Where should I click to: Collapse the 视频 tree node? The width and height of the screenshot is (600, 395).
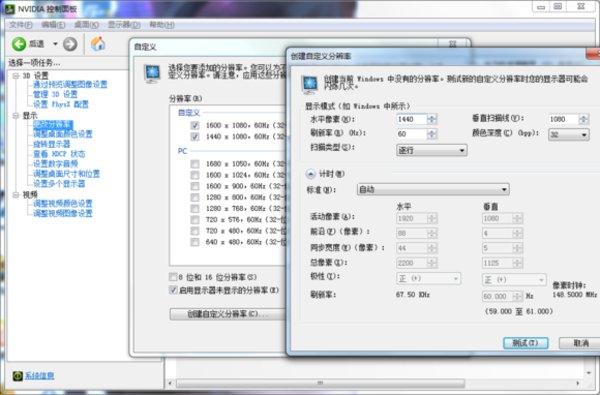16,195
